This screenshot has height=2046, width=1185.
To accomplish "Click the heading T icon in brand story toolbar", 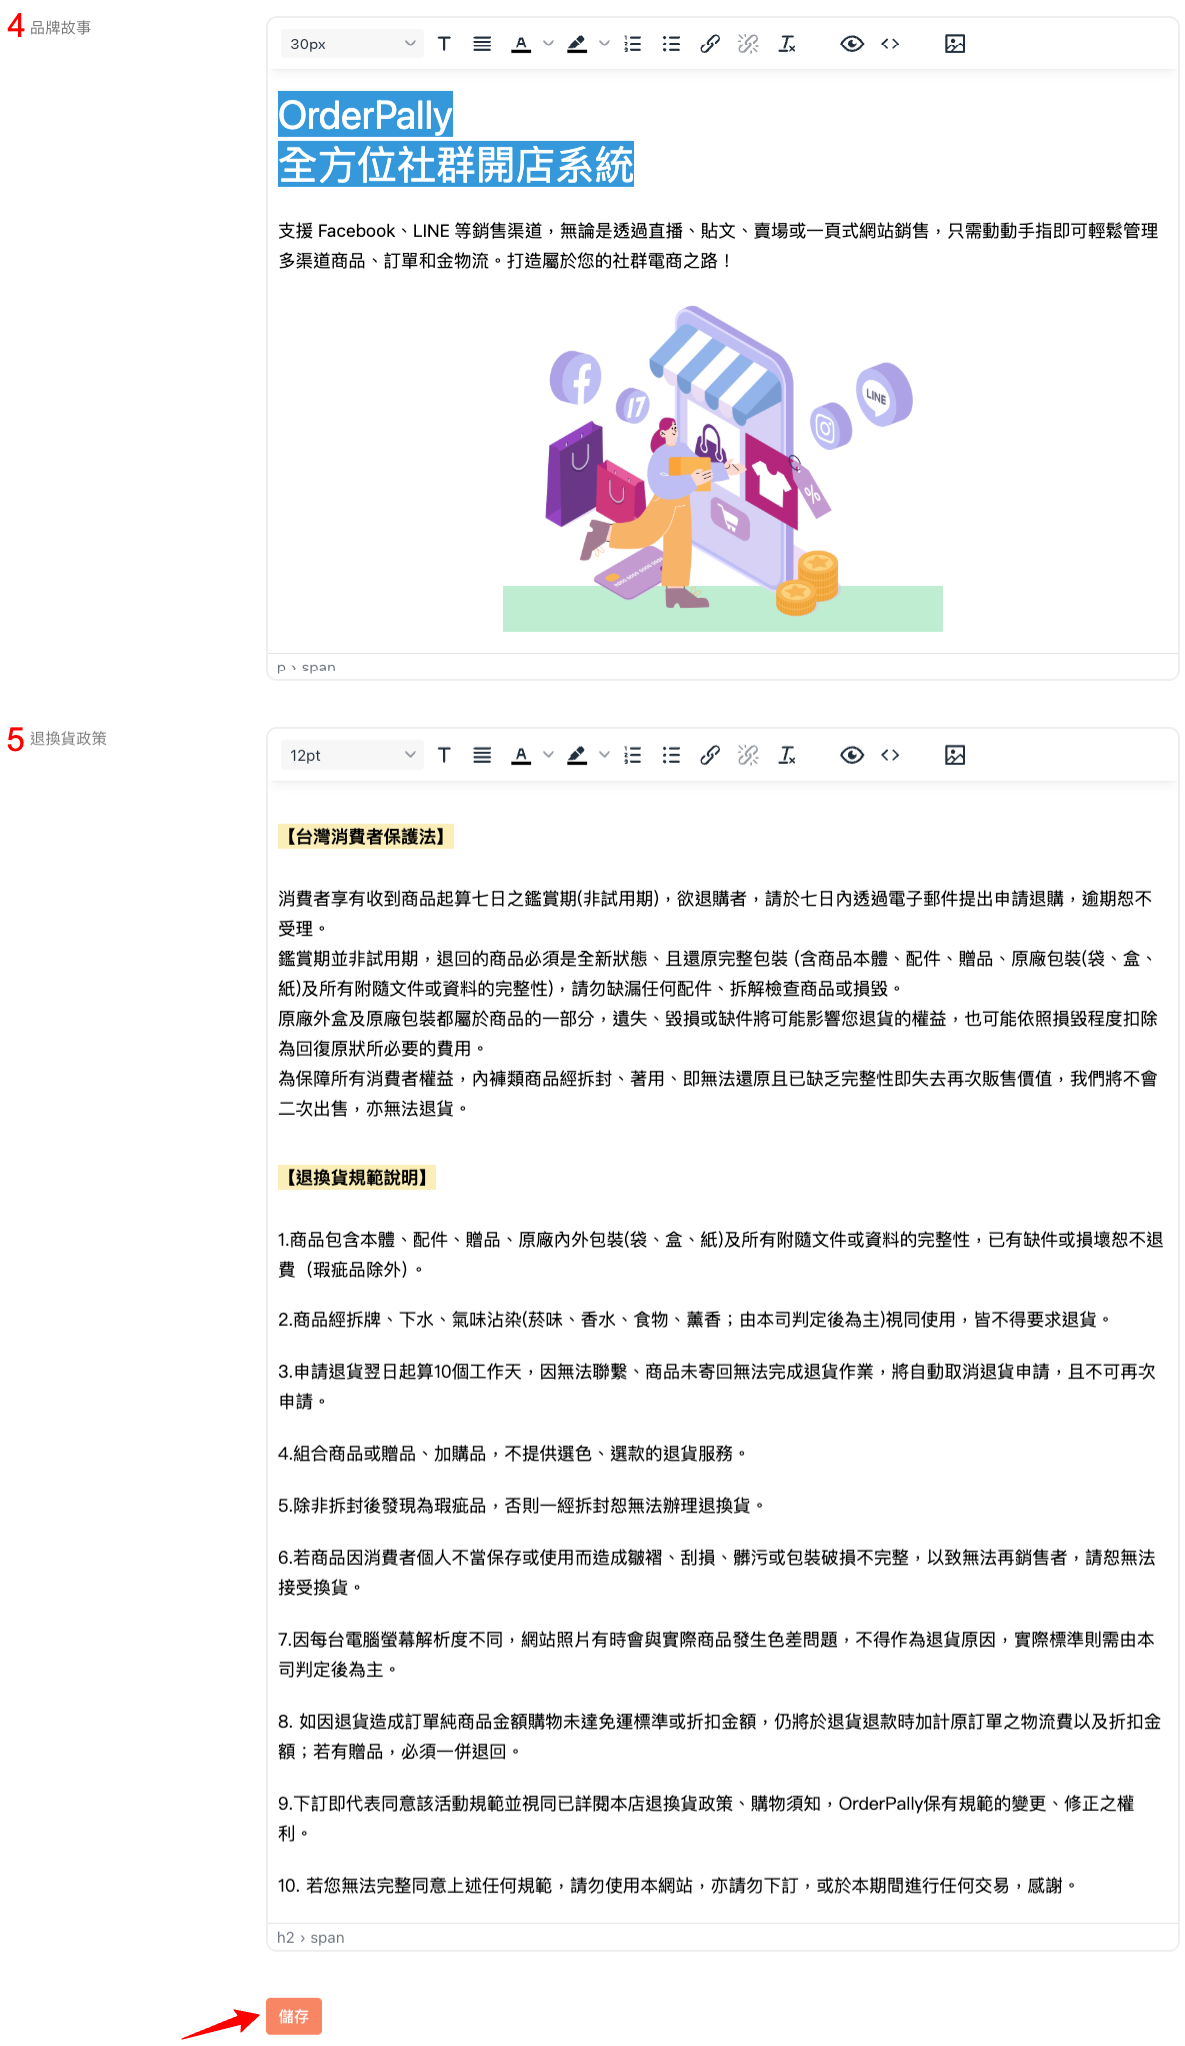I will (x=444, y=44).
